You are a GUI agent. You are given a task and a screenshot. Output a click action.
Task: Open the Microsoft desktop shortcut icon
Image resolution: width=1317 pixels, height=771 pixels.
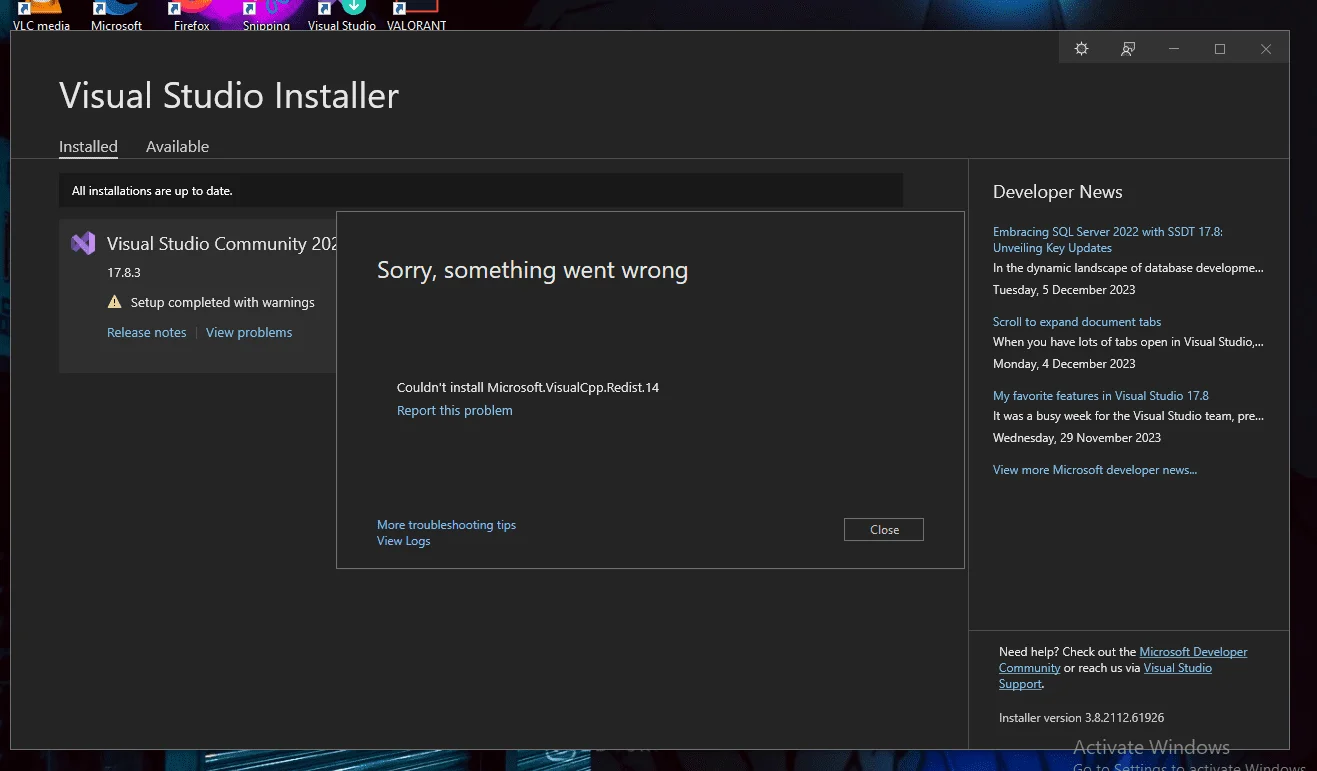click(116, 16)
